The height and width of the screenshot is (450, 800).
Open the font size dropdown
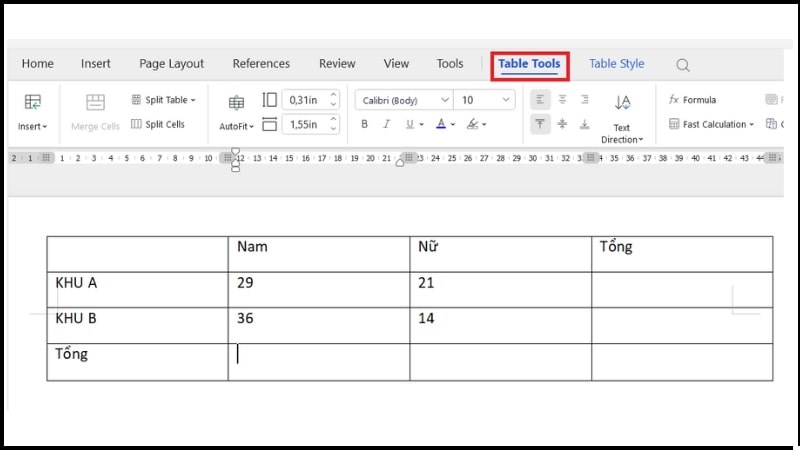point(506,100)
